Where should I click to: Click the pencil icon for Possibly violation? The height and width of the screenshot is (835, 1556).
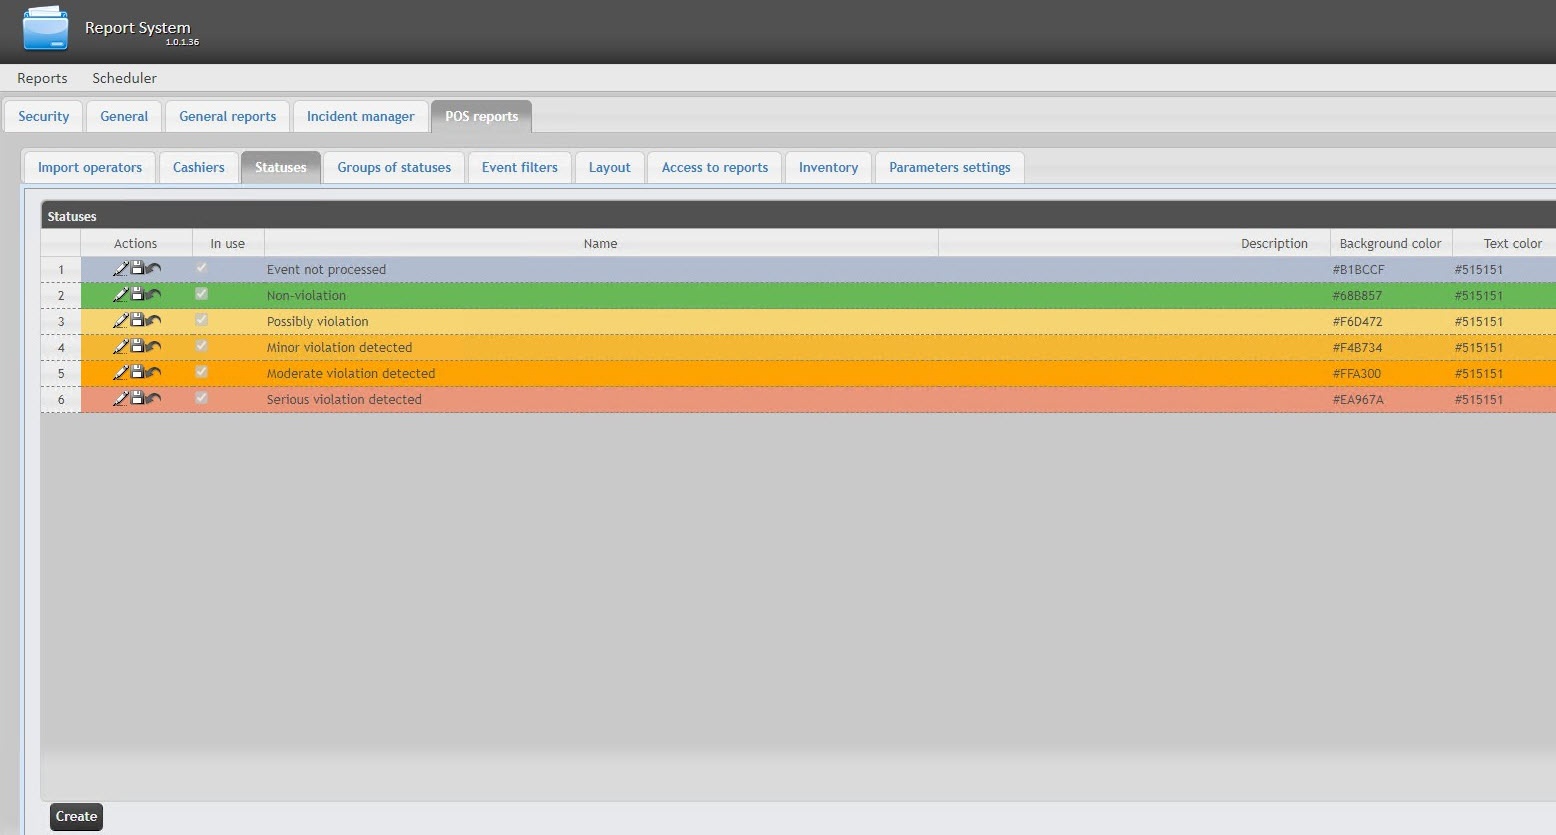[x=120, y=321]
